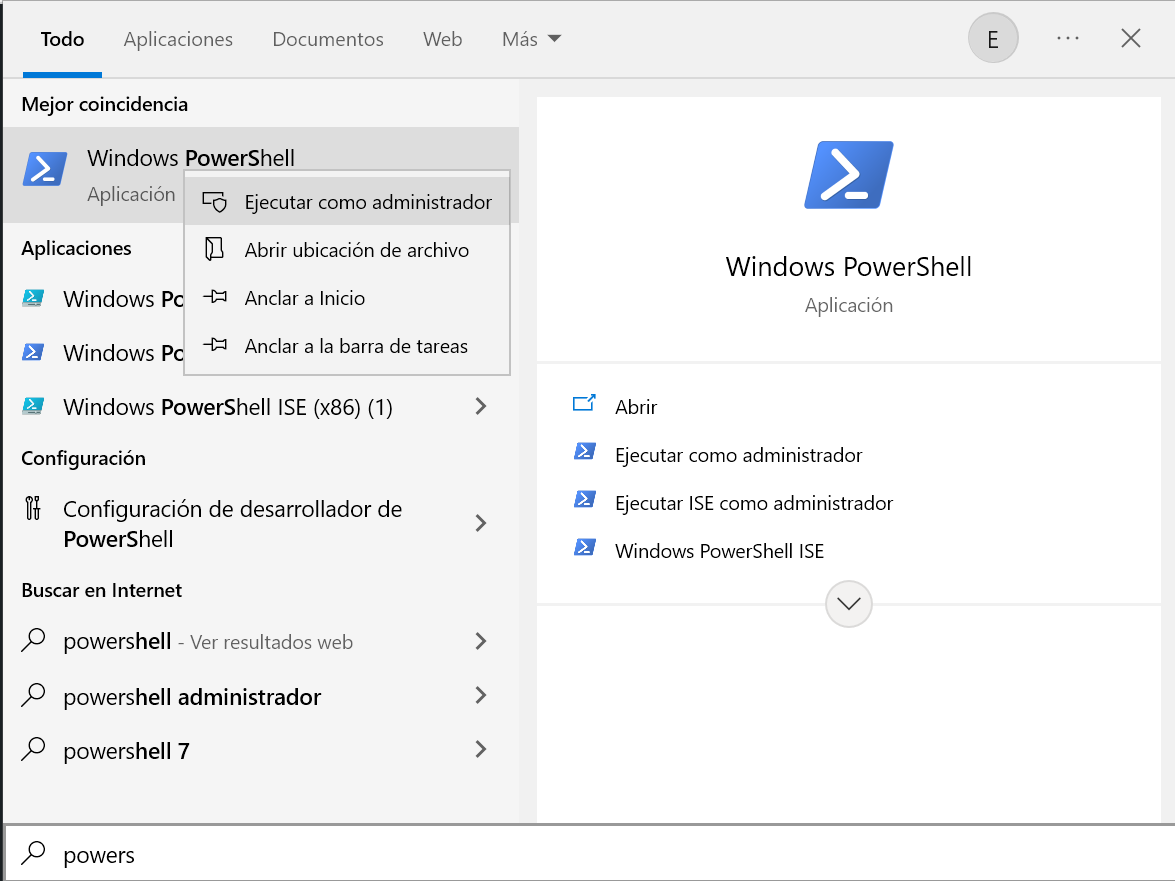Open Windows PowerShell ISE from details pane

pyautogui.click(x=719, y=551)
